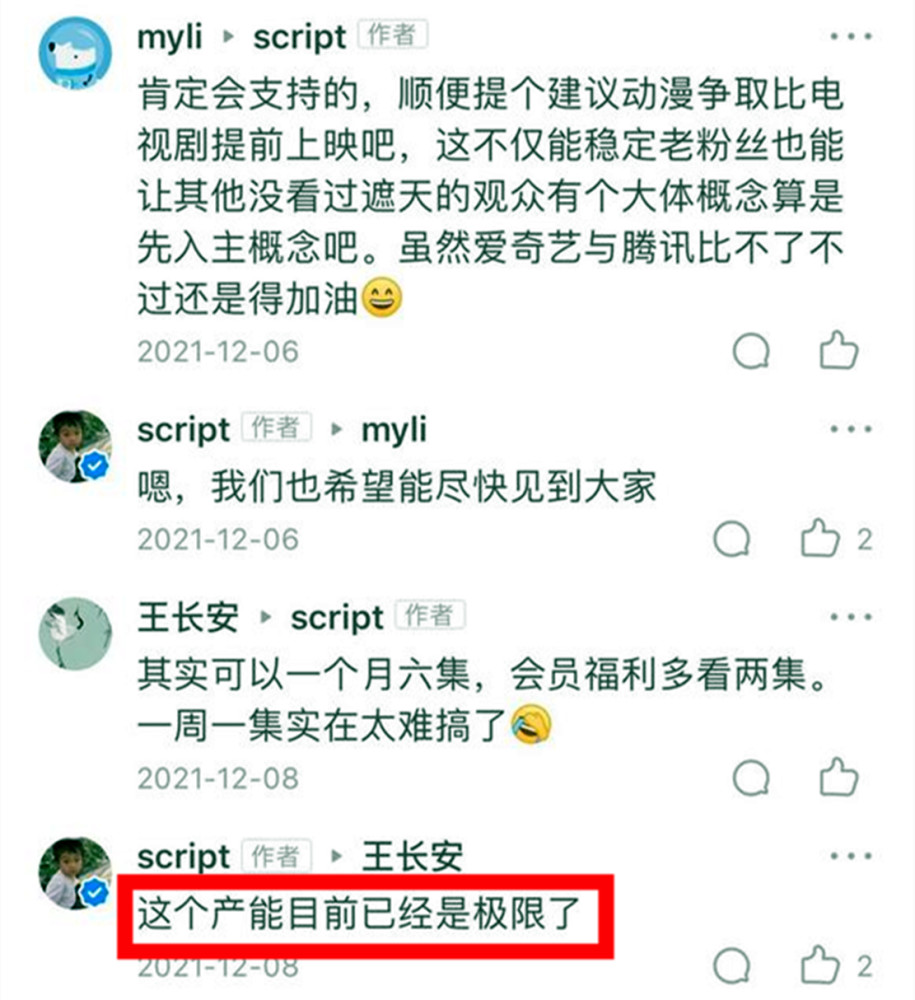
Task: Open myli's profile avatar
Action: pos(75,54)
